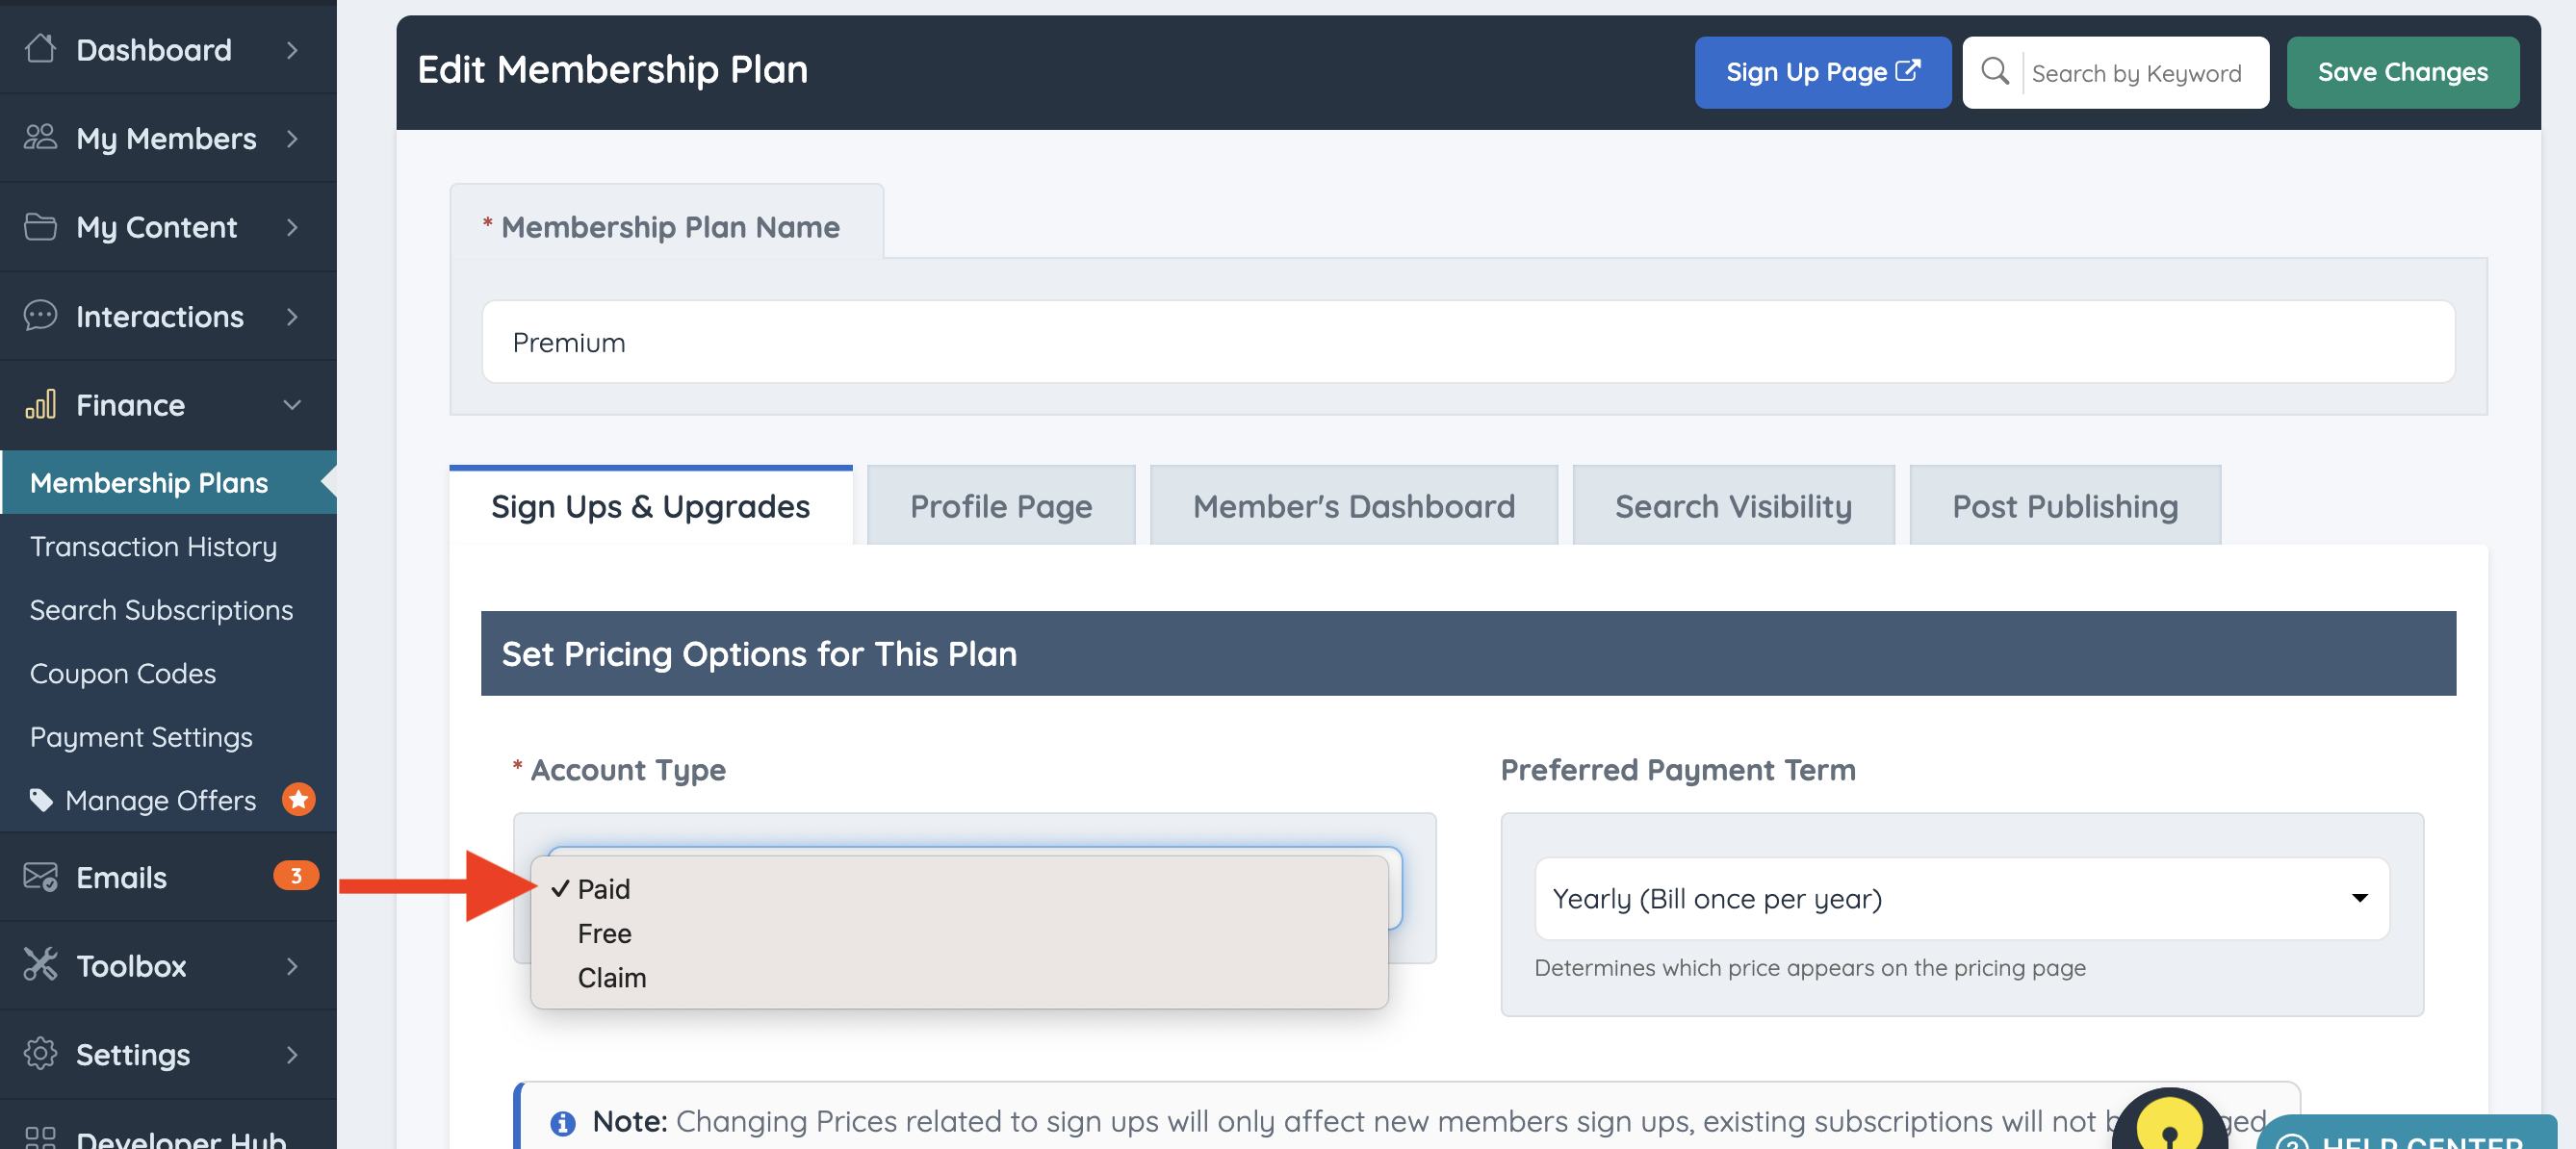Click the Settings gear icon

(40, 1053)
